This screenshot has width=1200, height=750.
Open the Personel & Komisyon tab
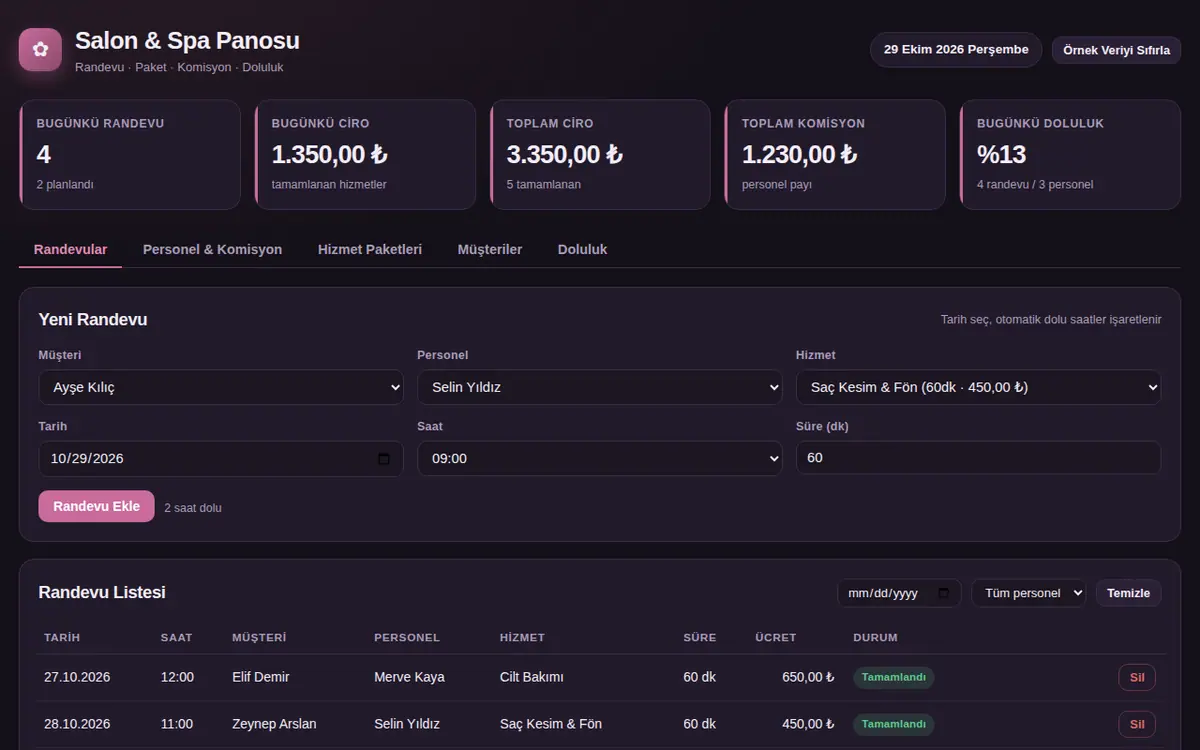(212, 249)
